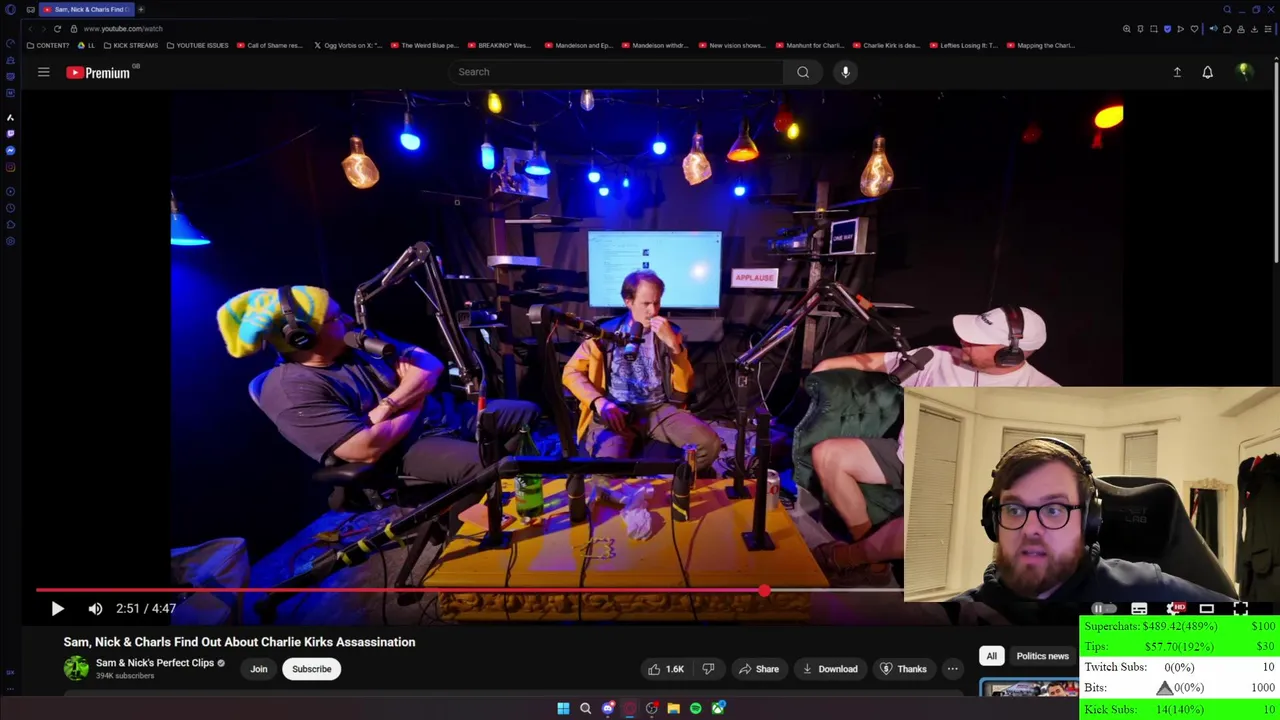Open the LL bookmarks folder
1280x720 pixels.
coord(87,45)
